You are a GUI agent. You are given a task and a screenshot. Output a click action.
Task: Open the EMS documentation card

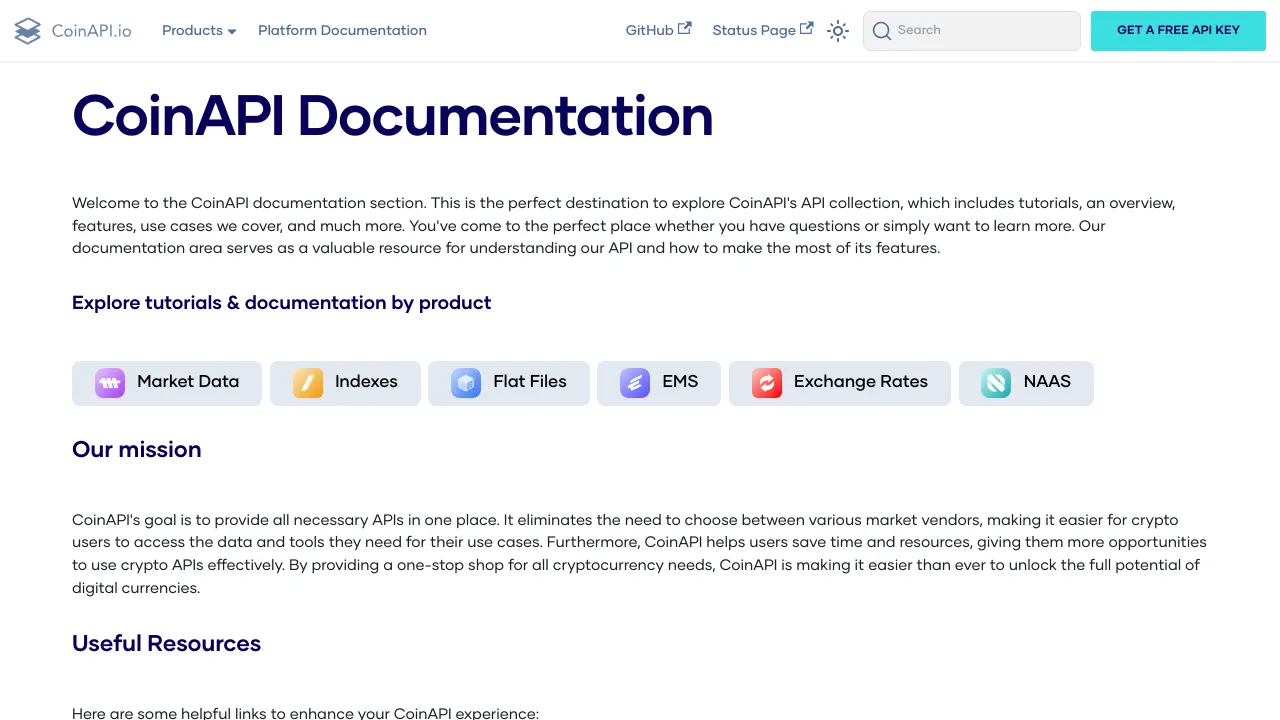pos(659,383)
